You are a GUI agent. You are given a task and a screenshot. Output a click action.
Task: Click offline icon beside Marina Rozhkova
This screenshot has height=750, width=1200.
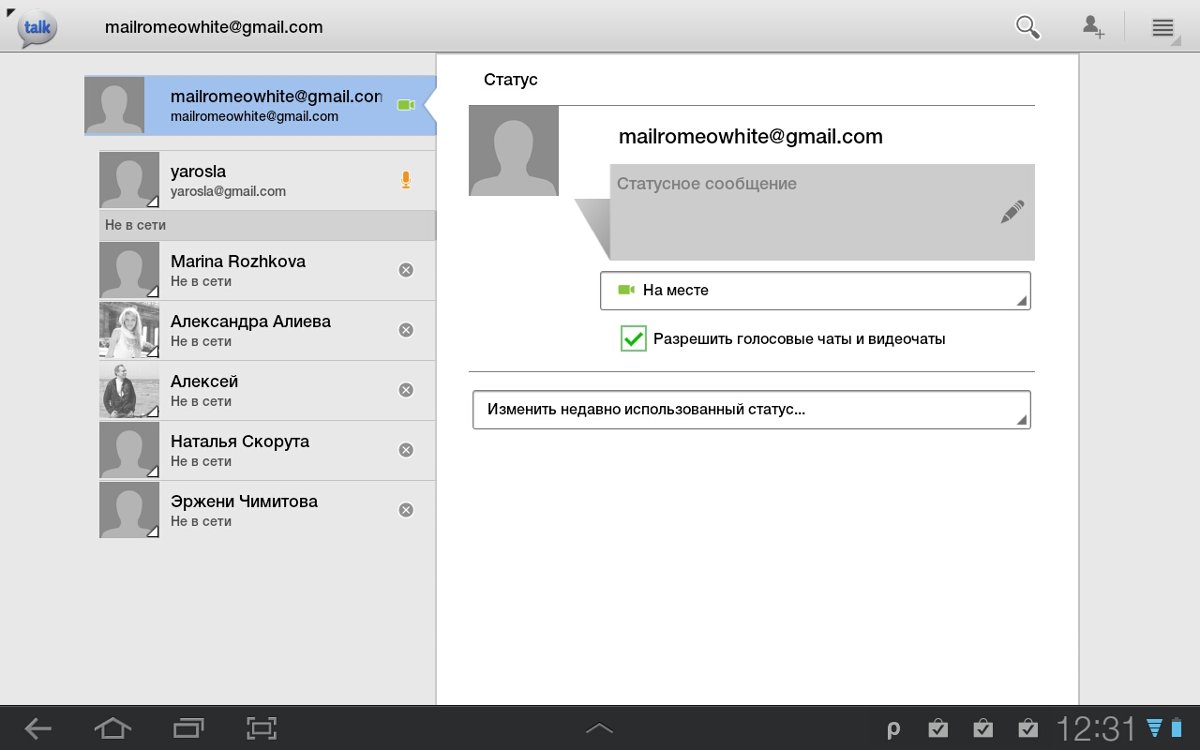click(405, 270)
